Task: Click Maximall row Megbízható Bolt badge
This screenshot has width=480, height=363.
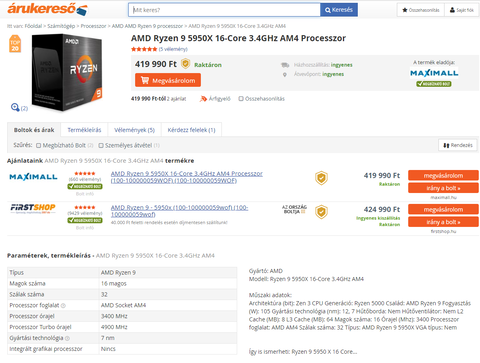Action: click(85, 186)
